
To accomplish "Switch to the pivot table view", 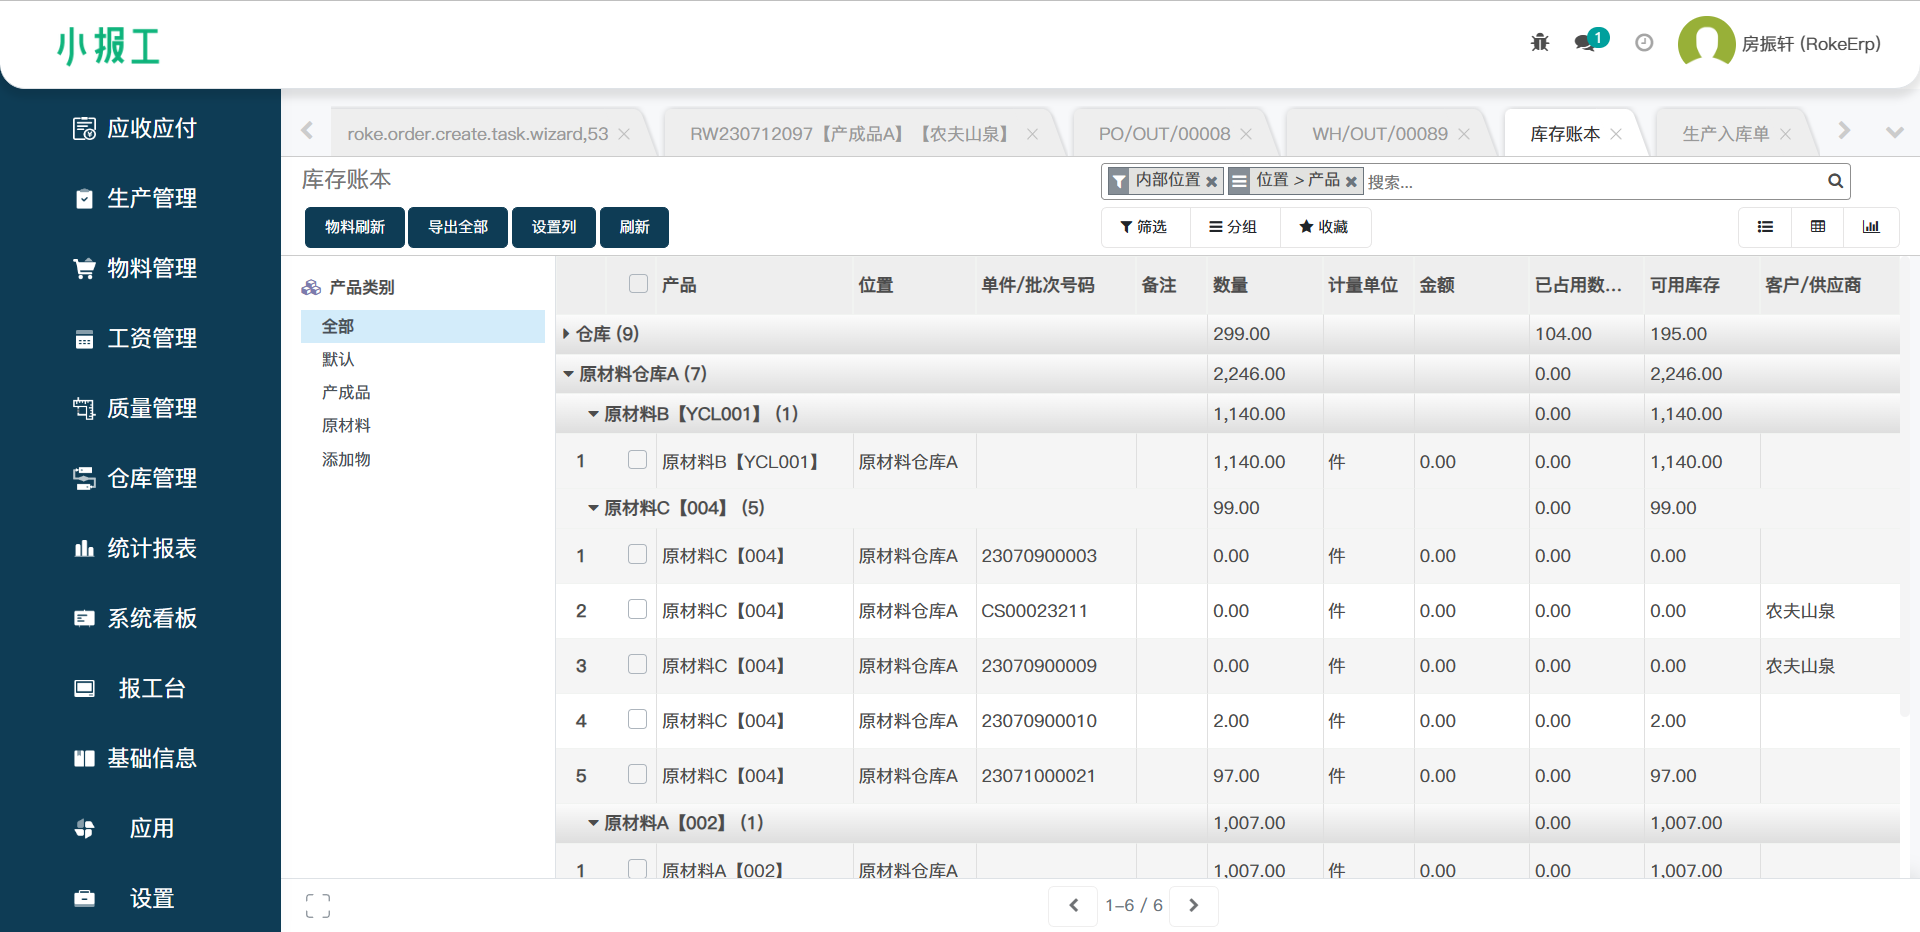I will [x=1817, y=227].
